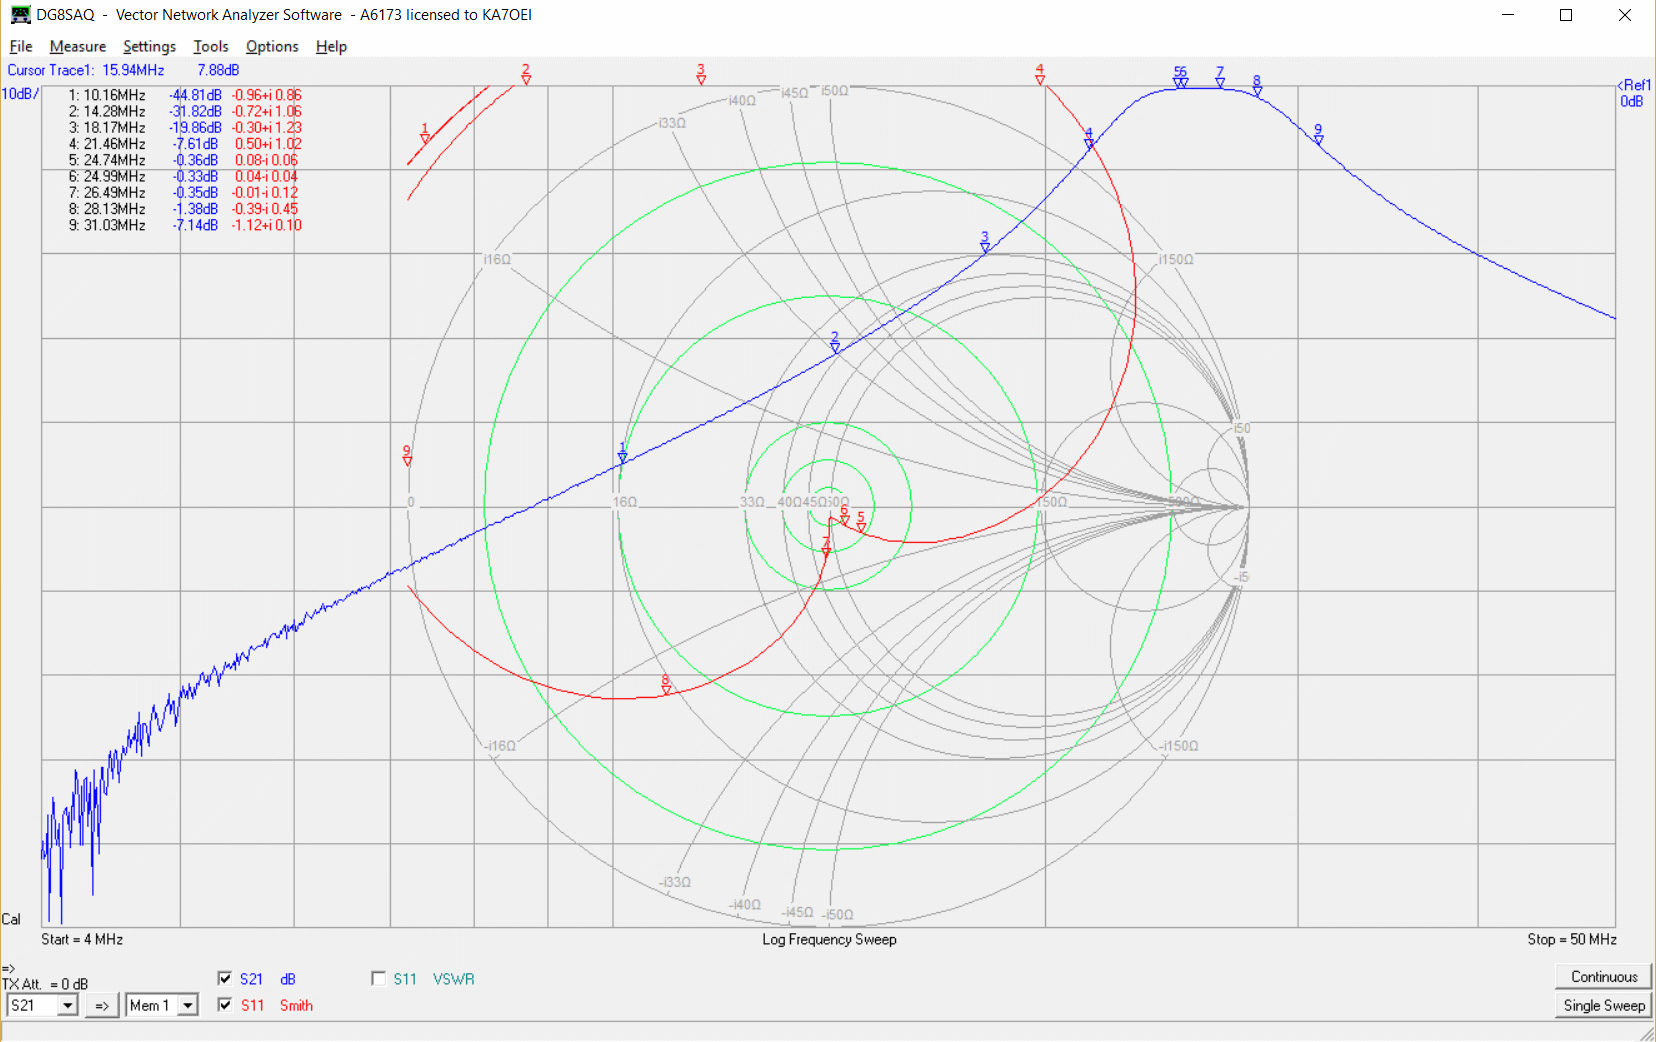
Task: Click the Start = 4 MHz label
Action: click(x=82, y=939)
